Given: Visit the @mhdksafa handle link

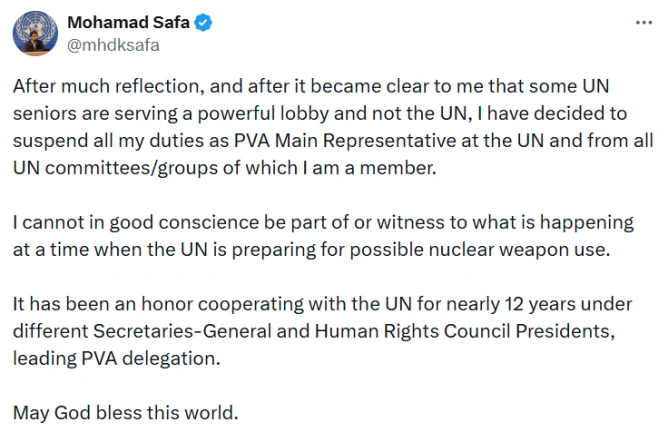Looking at the screenshot, I should tap(113, 45).
